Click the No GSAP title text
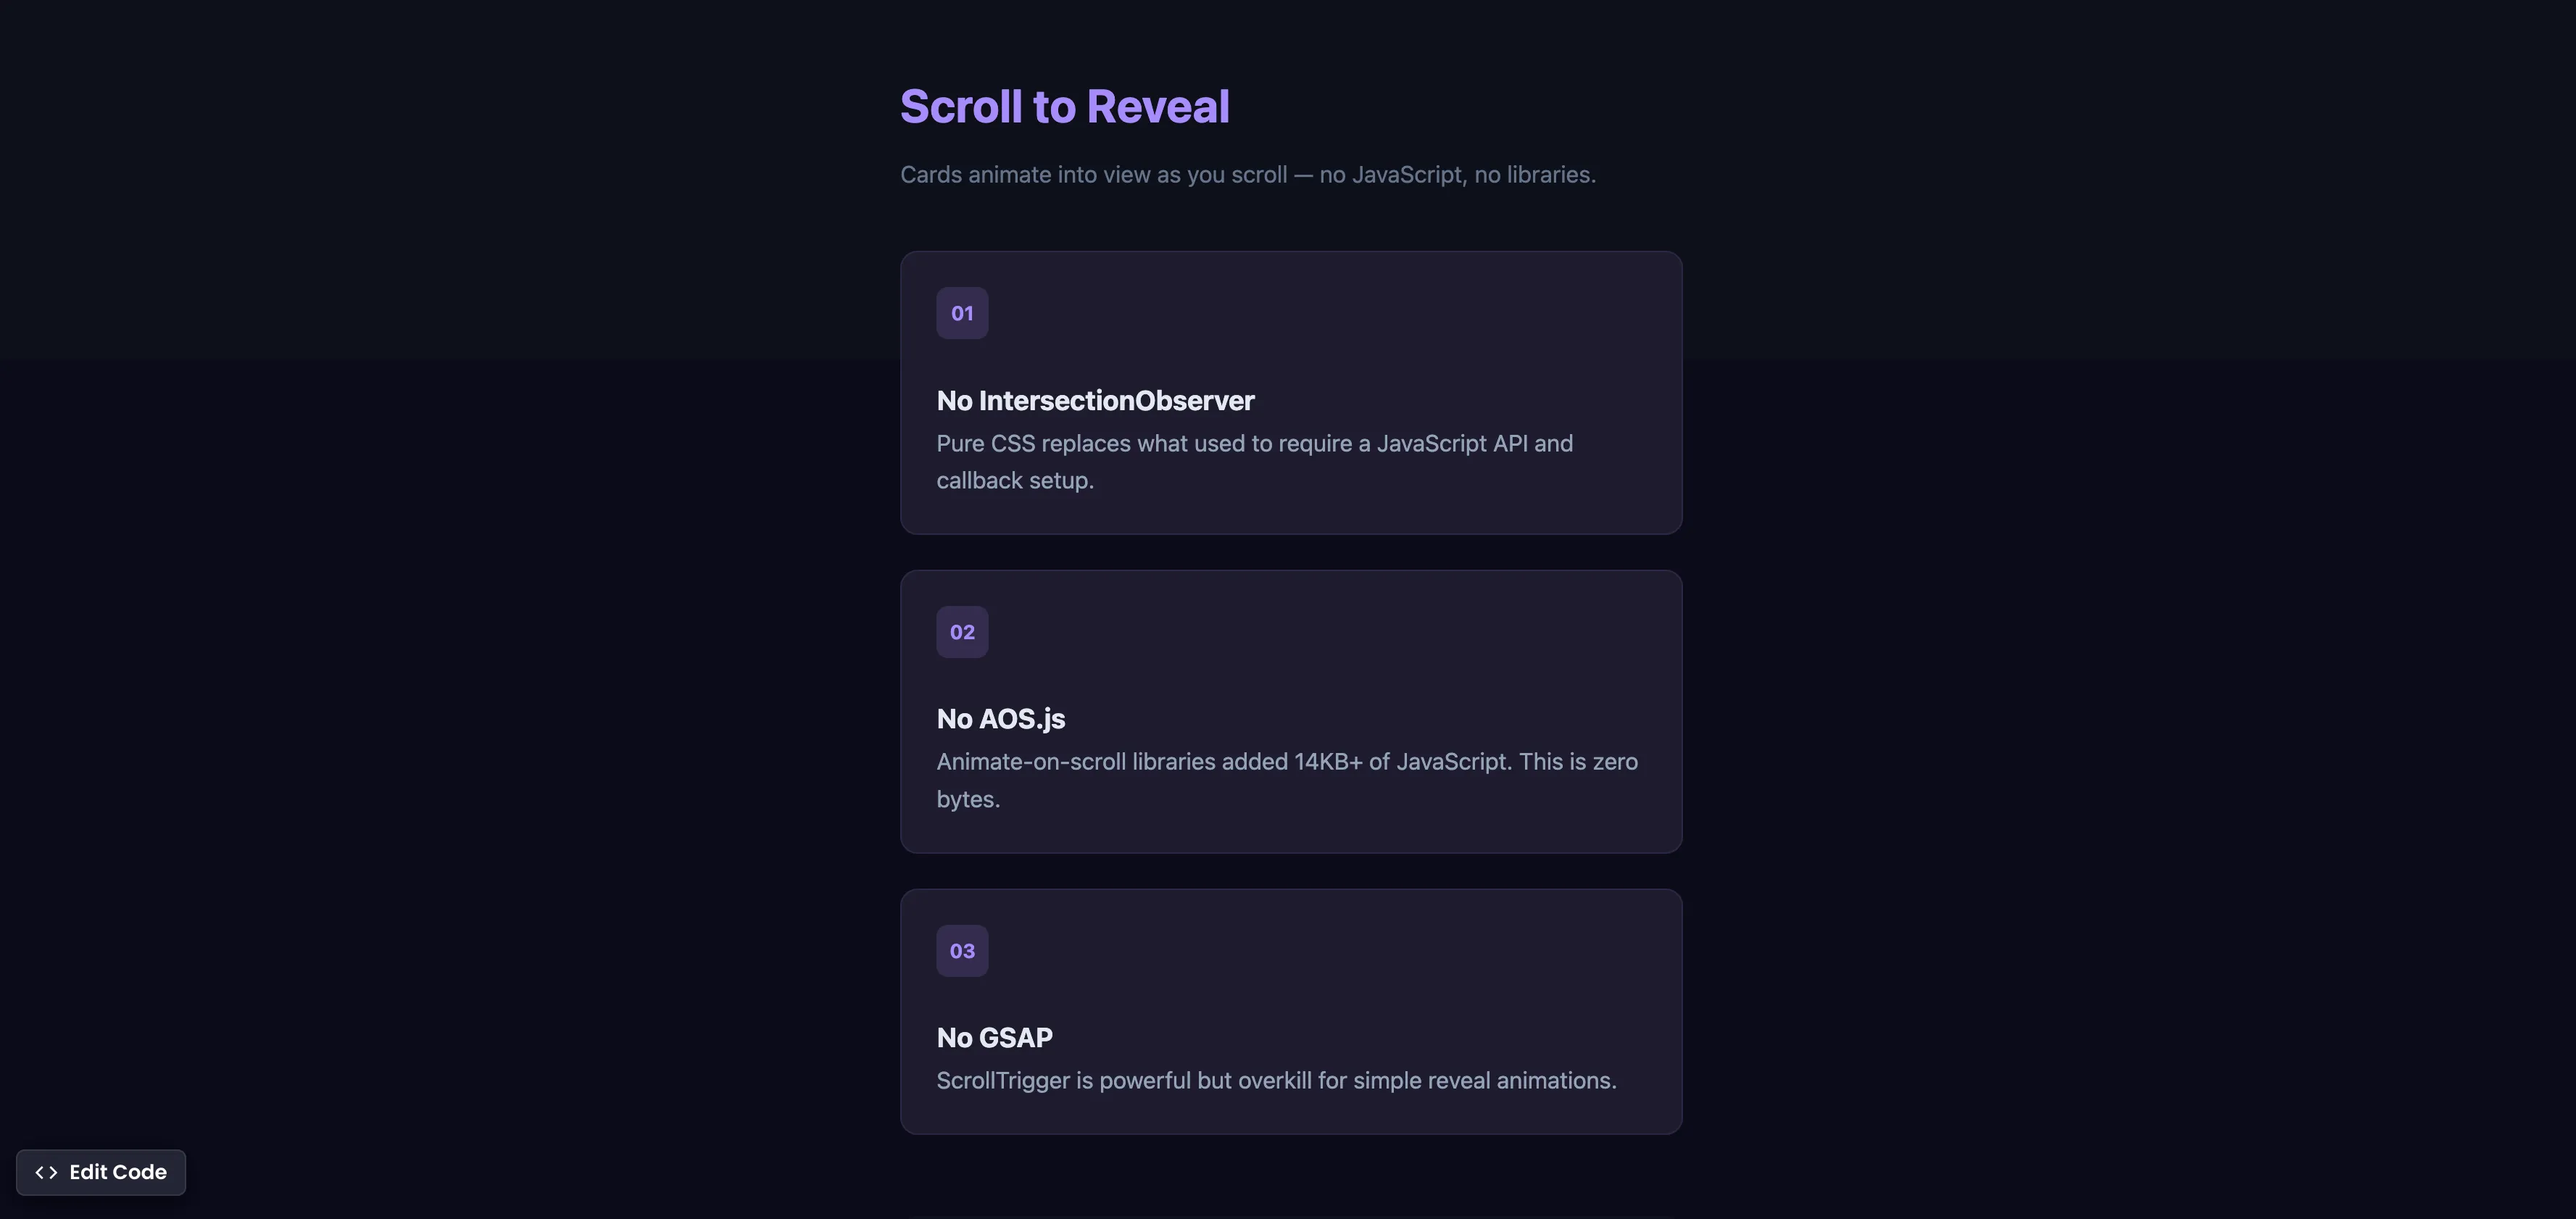Image resolution: width=2576 pixels, height=1219 pixels. [994, 1038]
